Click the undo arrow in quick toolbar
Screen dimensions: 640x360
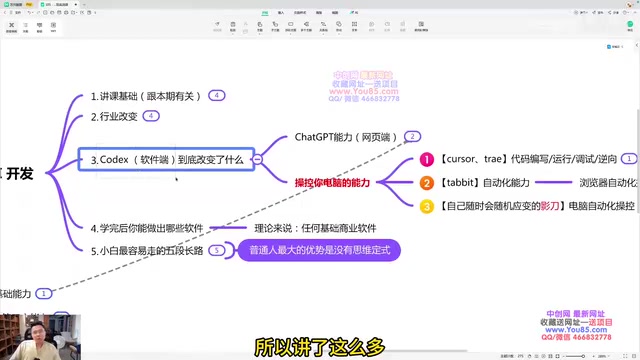(x=29, y=13)
